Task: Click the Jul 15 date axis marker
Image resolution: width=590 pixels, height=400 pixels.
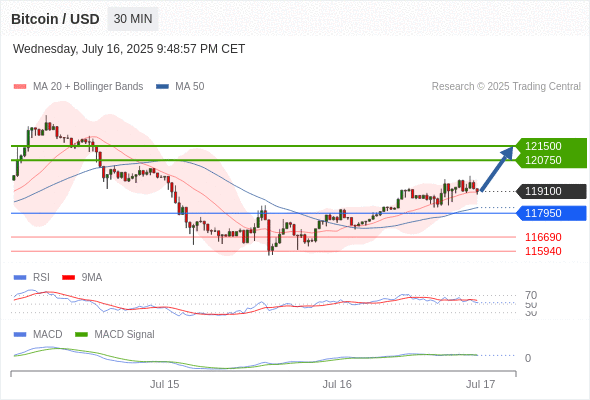Action: (x=164, y=384)
